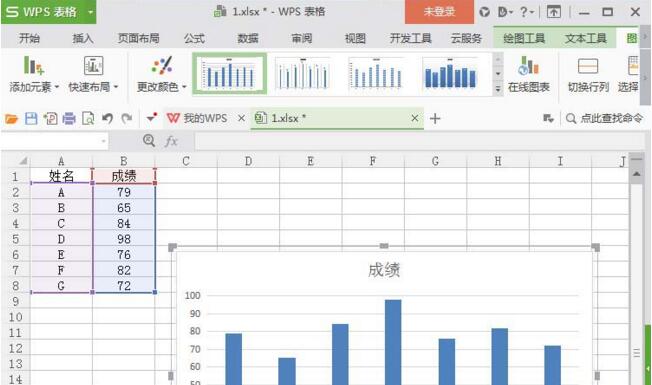Click the ribbon collapse icon in title bar
Viewport: 652px width, 385px height.
coord(553,12)
